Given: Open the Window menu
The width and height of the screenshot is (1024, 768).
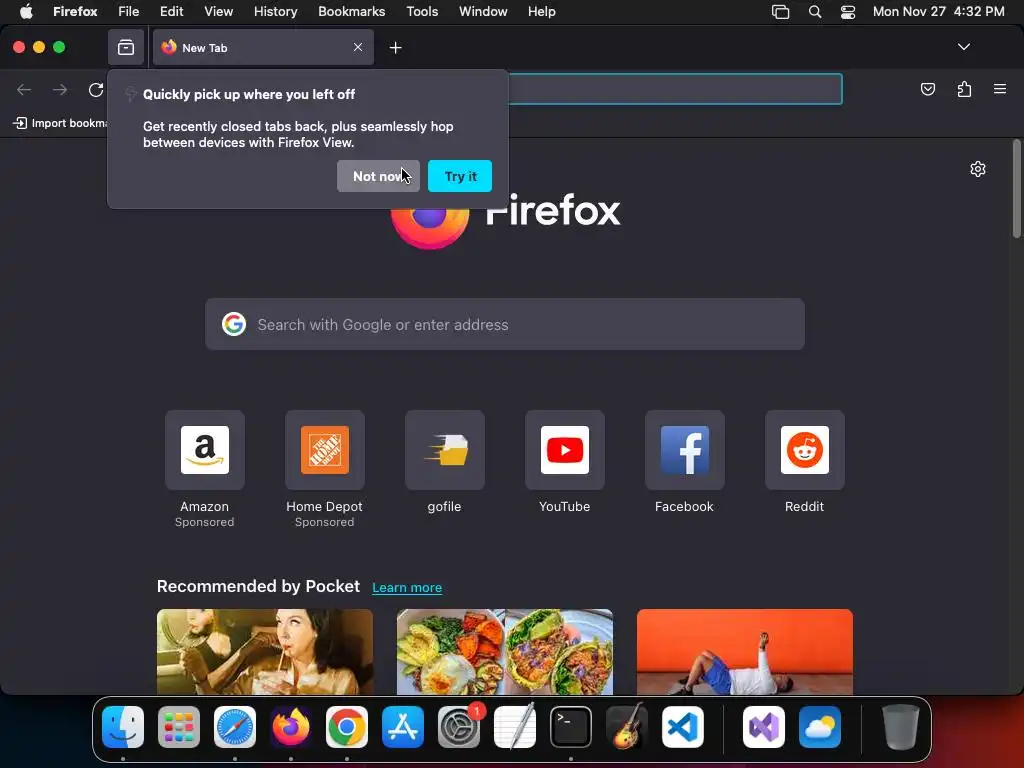Looking at the screenshot, I should pos(483,11).
